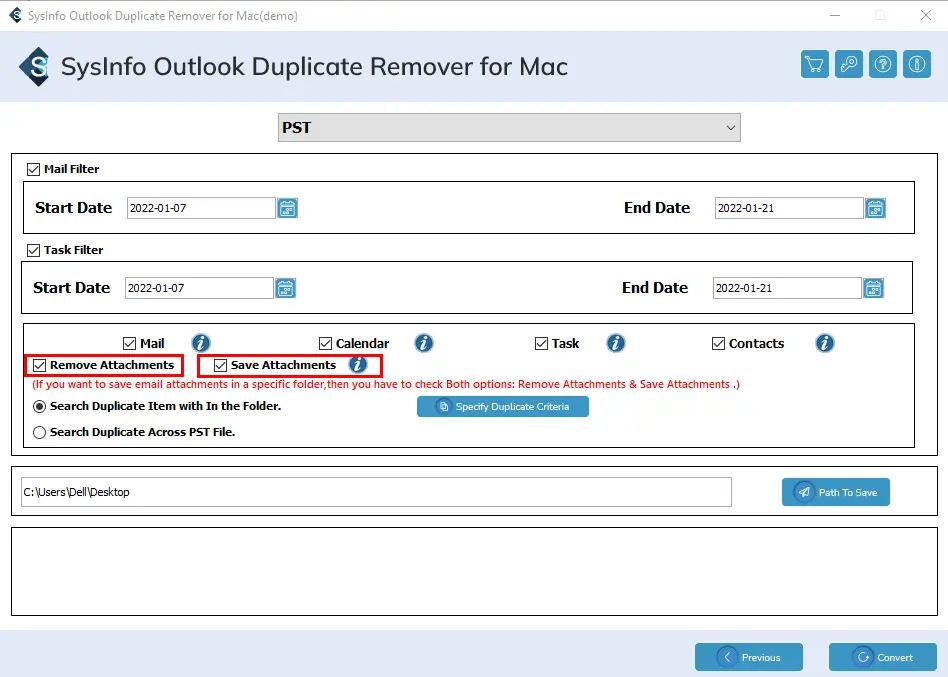Go back with the Previous button

point(748,657)
